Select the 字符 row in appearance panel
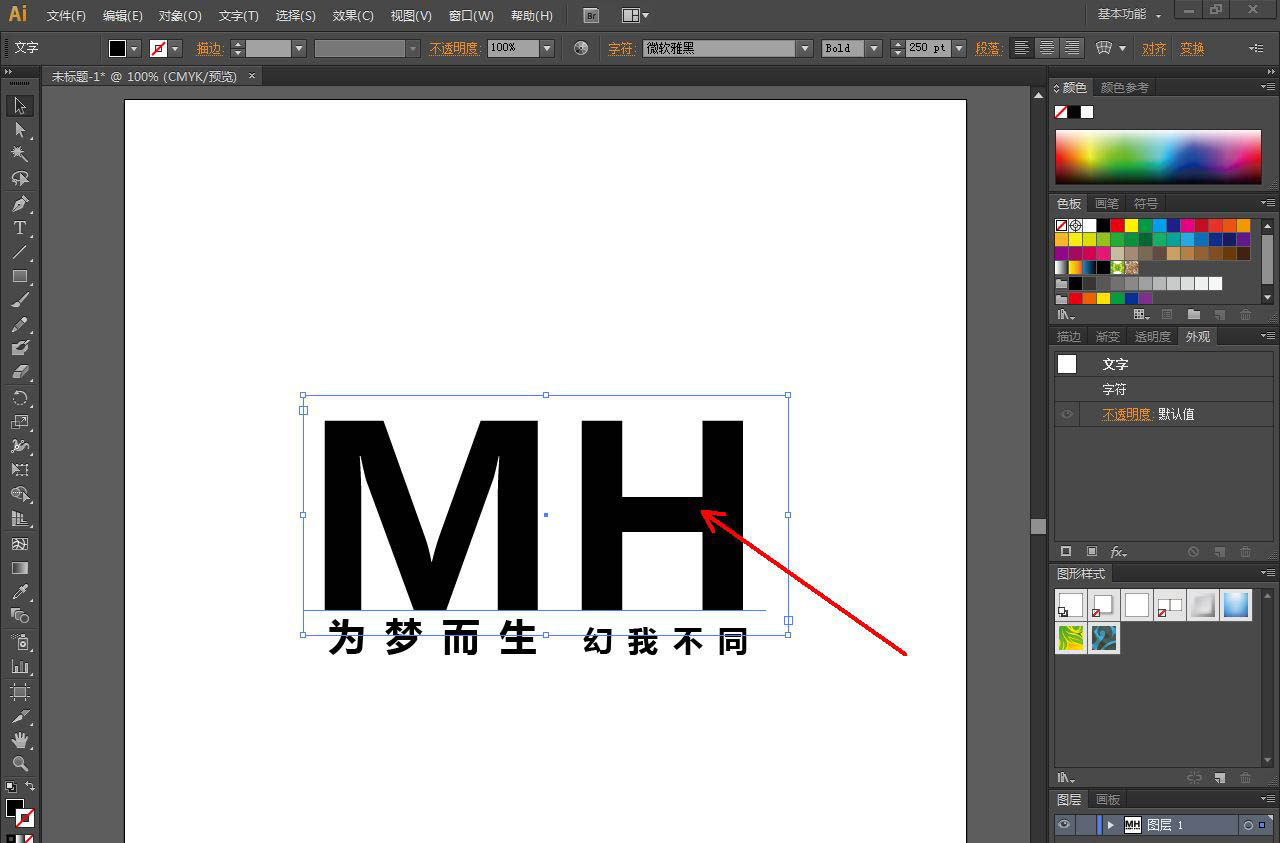 (1164, 389)
